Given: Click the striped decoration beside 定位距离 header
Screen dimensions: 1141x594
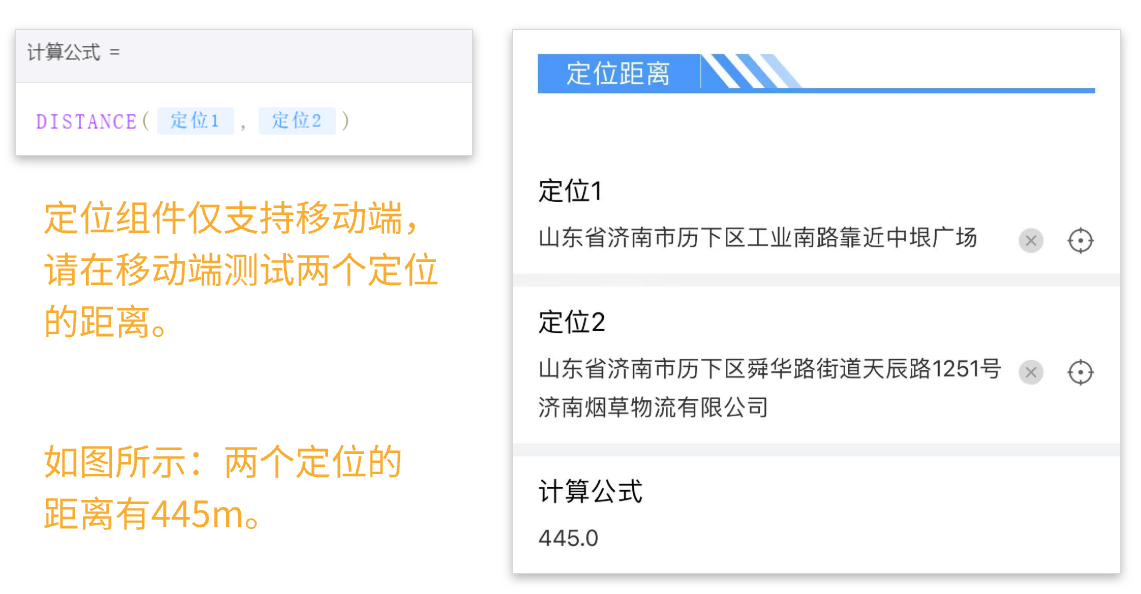Looking at the screenshot, I should click(x=752, y=72).
